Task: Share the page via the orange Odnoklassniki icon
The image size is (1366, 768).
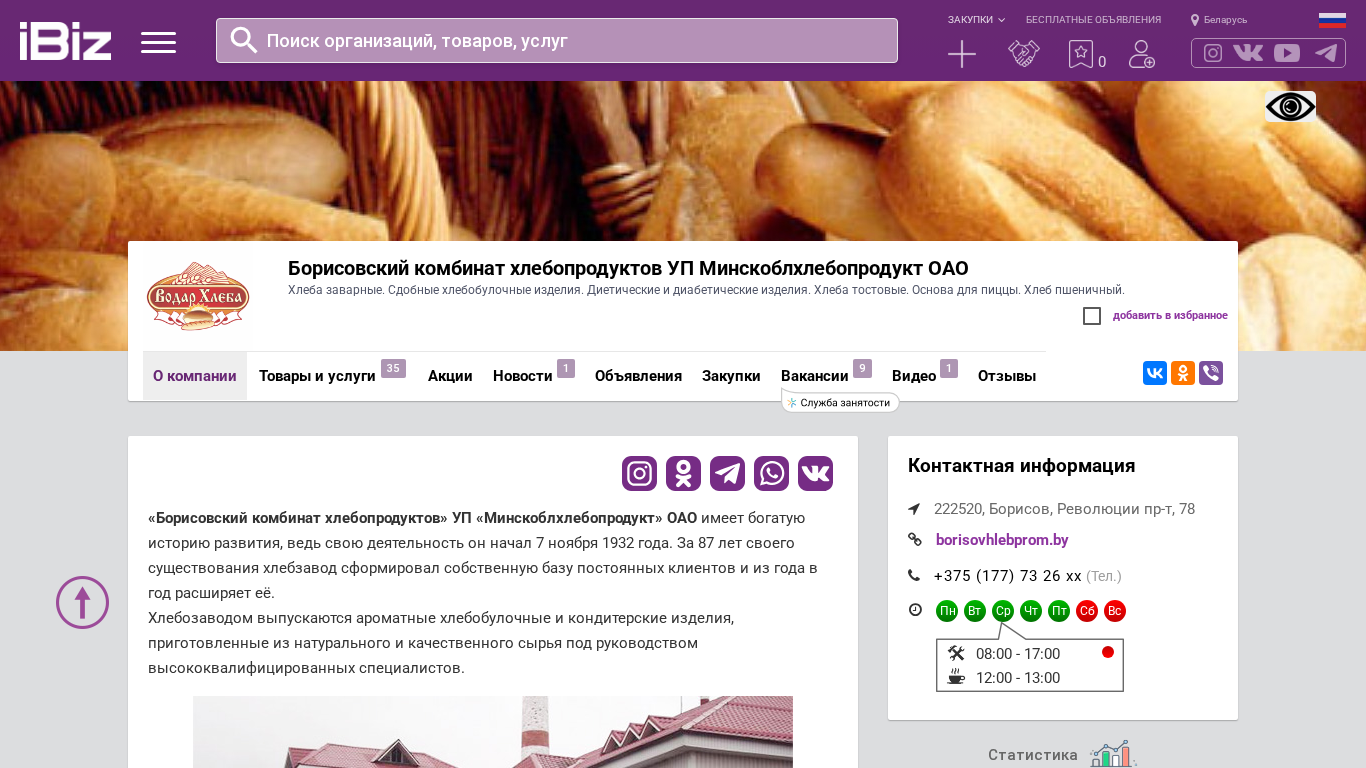Action: click(x=1183, y=373)
